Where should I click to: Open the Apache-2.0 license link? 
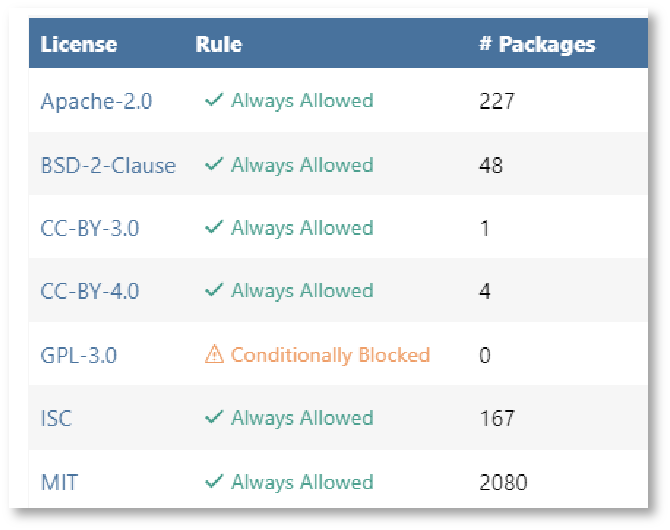point(96,102)
